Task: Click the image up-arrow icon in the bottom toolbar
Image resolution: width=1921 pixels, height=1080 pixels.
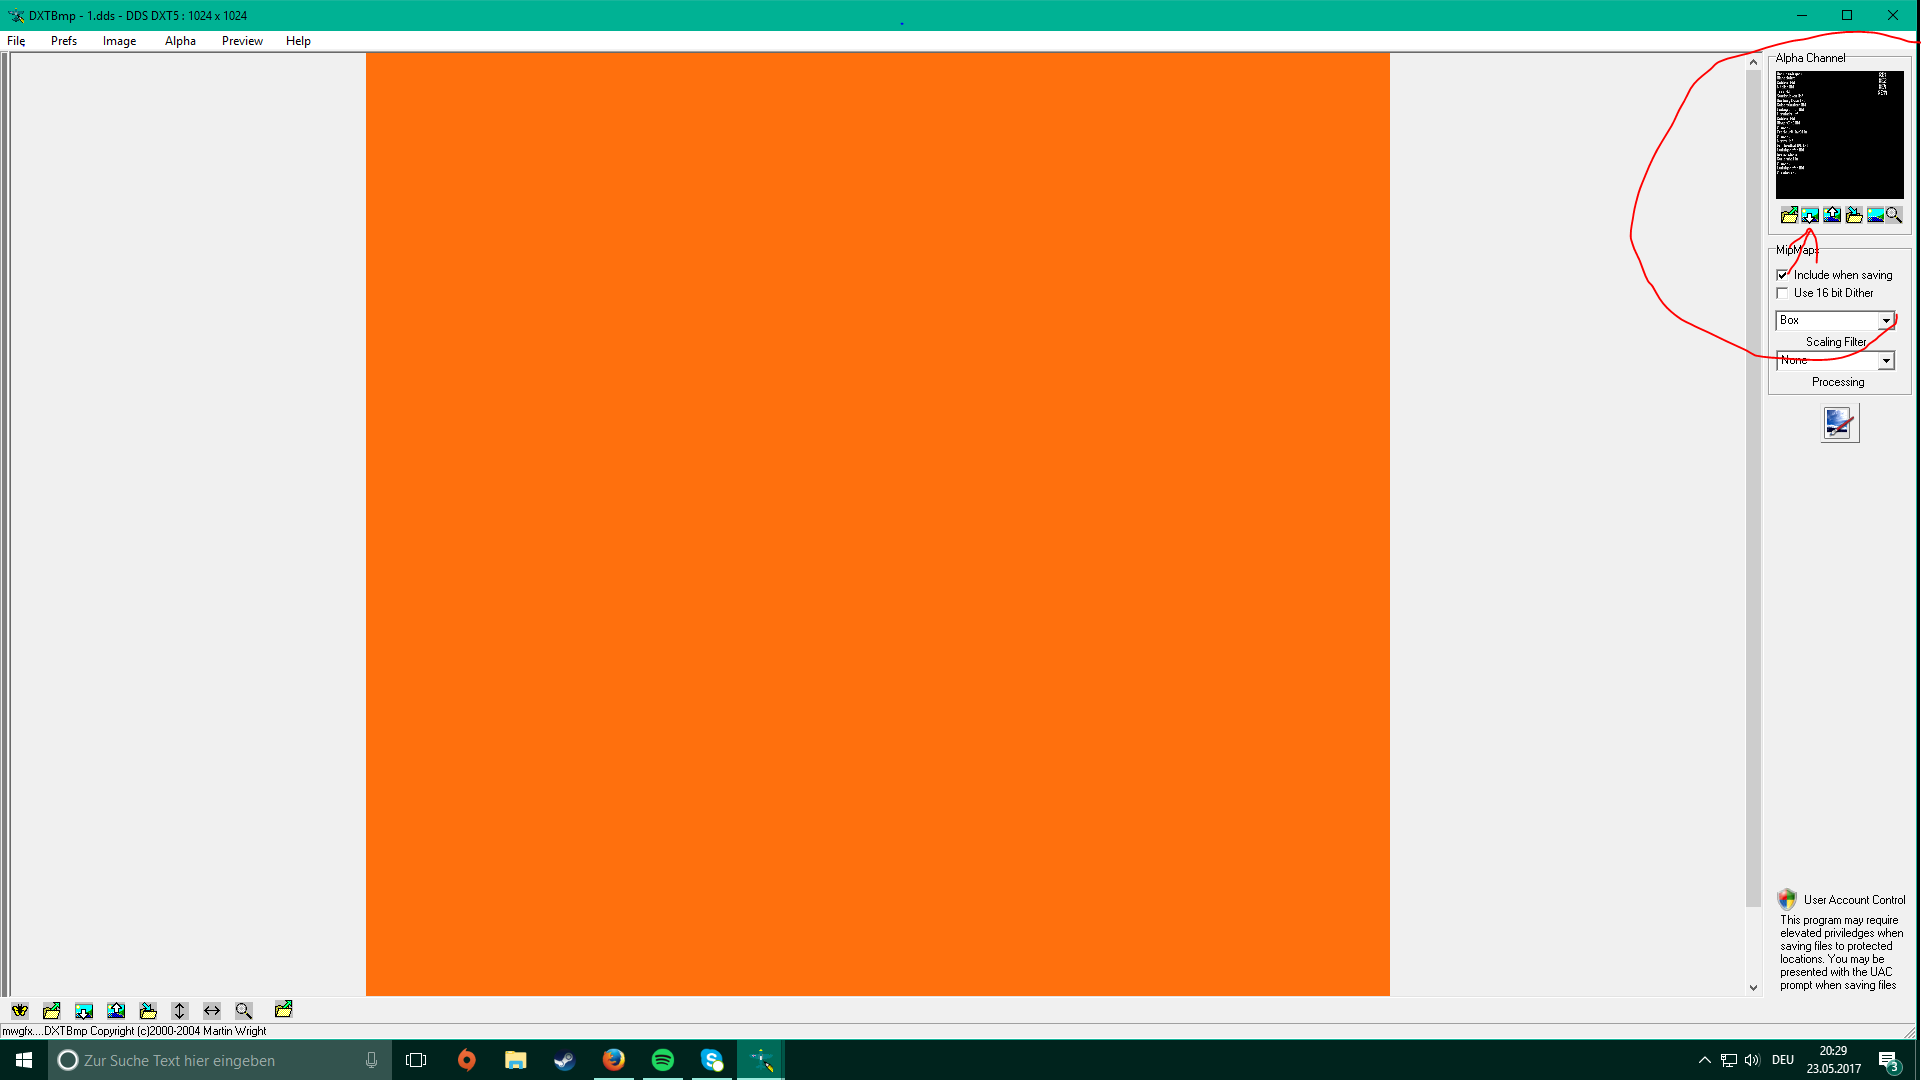Action: (116, 1011)
